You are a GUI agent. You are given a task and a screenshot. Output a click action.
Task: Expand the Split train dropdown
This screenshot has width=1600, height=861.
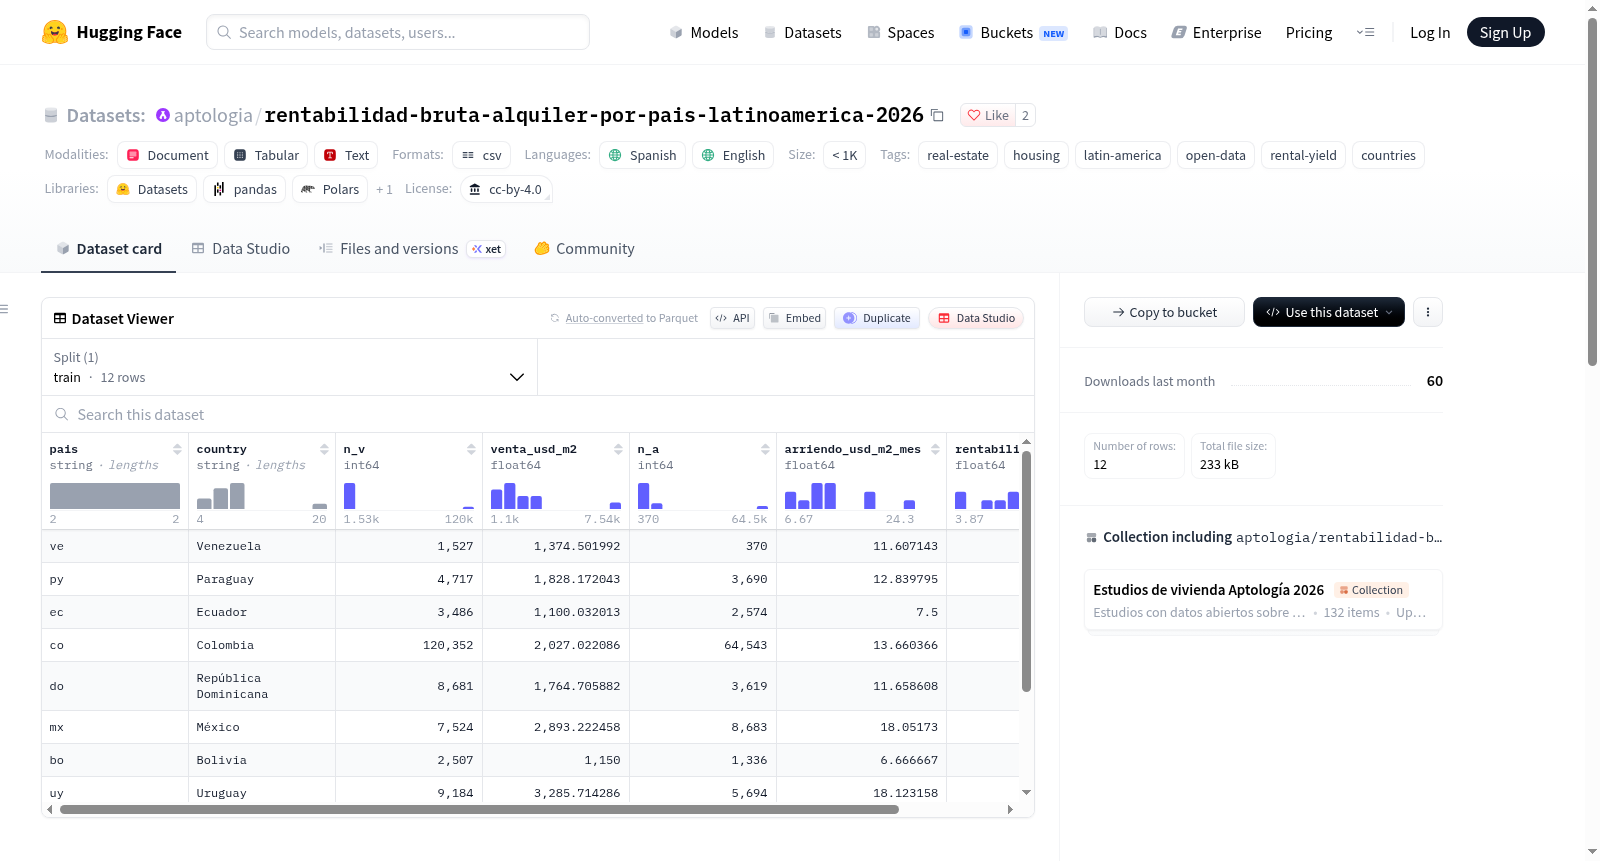click(289, 367)
